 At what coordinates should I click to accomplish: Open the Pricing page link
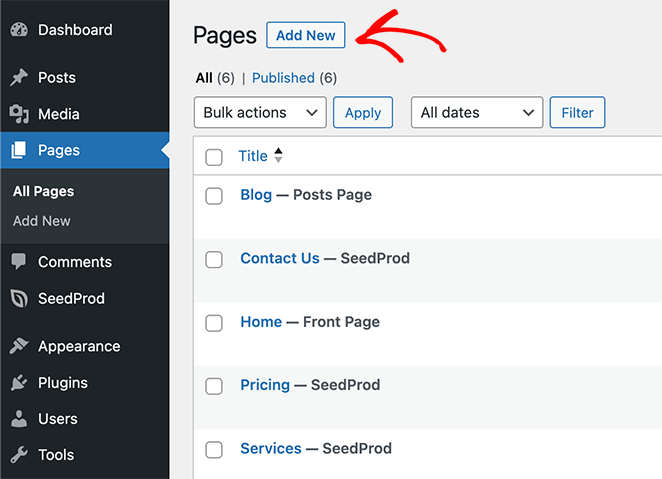coord(265,385)
